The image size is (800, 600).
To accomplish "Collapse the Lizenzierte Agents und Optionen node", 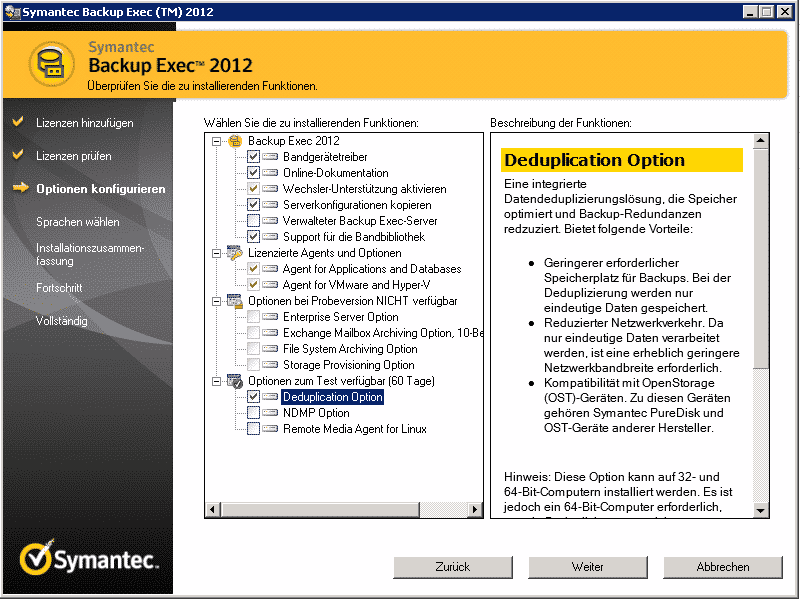I will (216, 253).
